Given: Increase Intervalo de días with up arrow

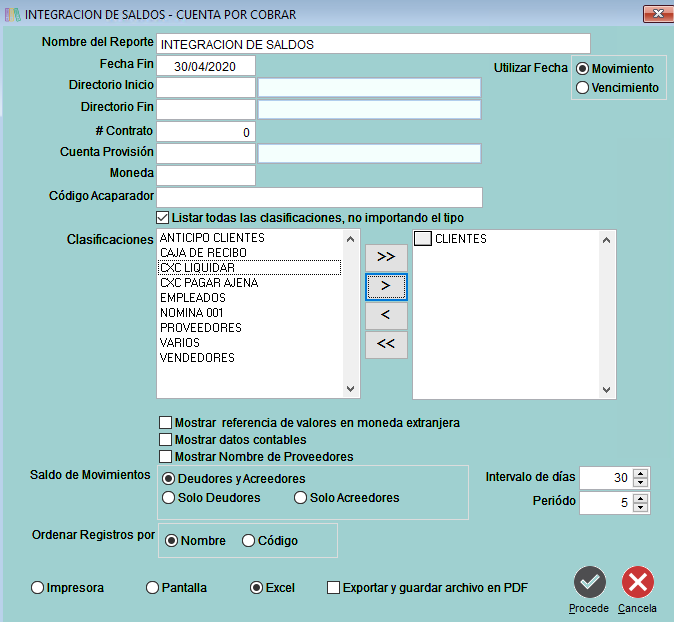Looking at the screenshot, I should point(641,473).
